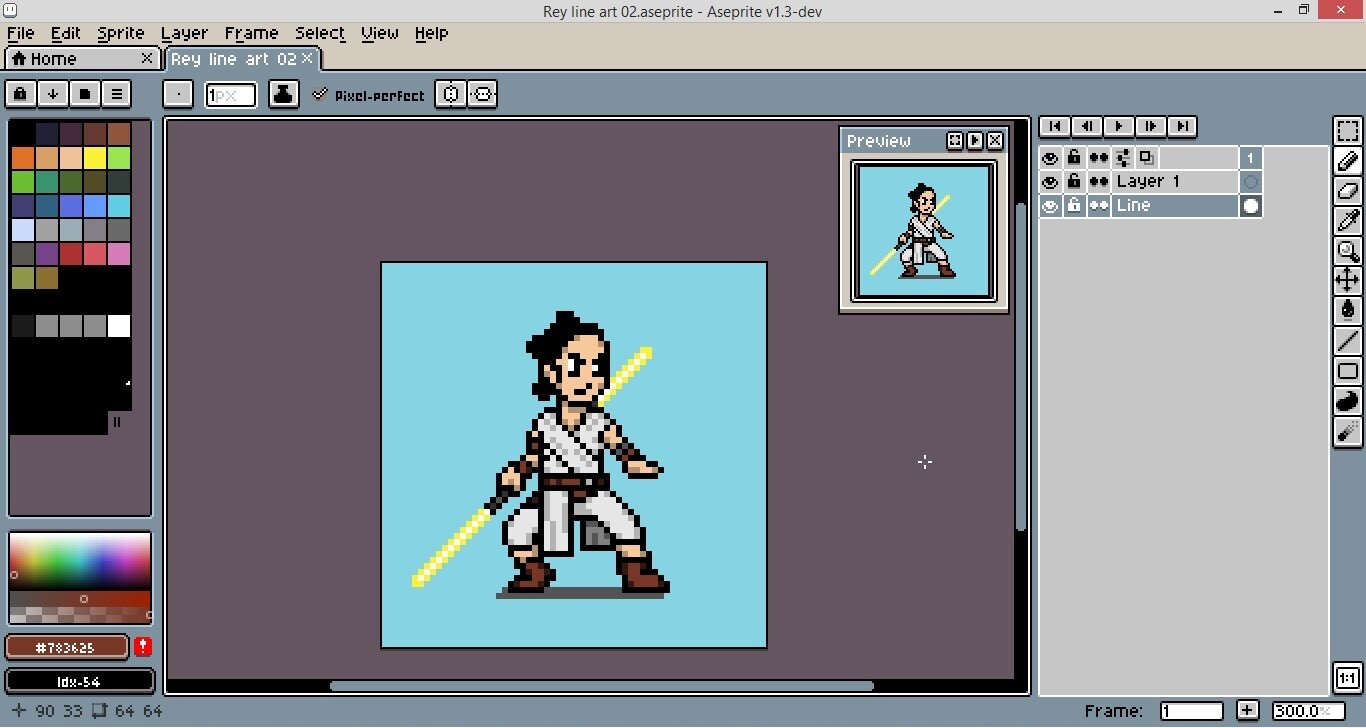Close the Preview window
Viewport: 1366px width, 728px height.
[995, 141]
